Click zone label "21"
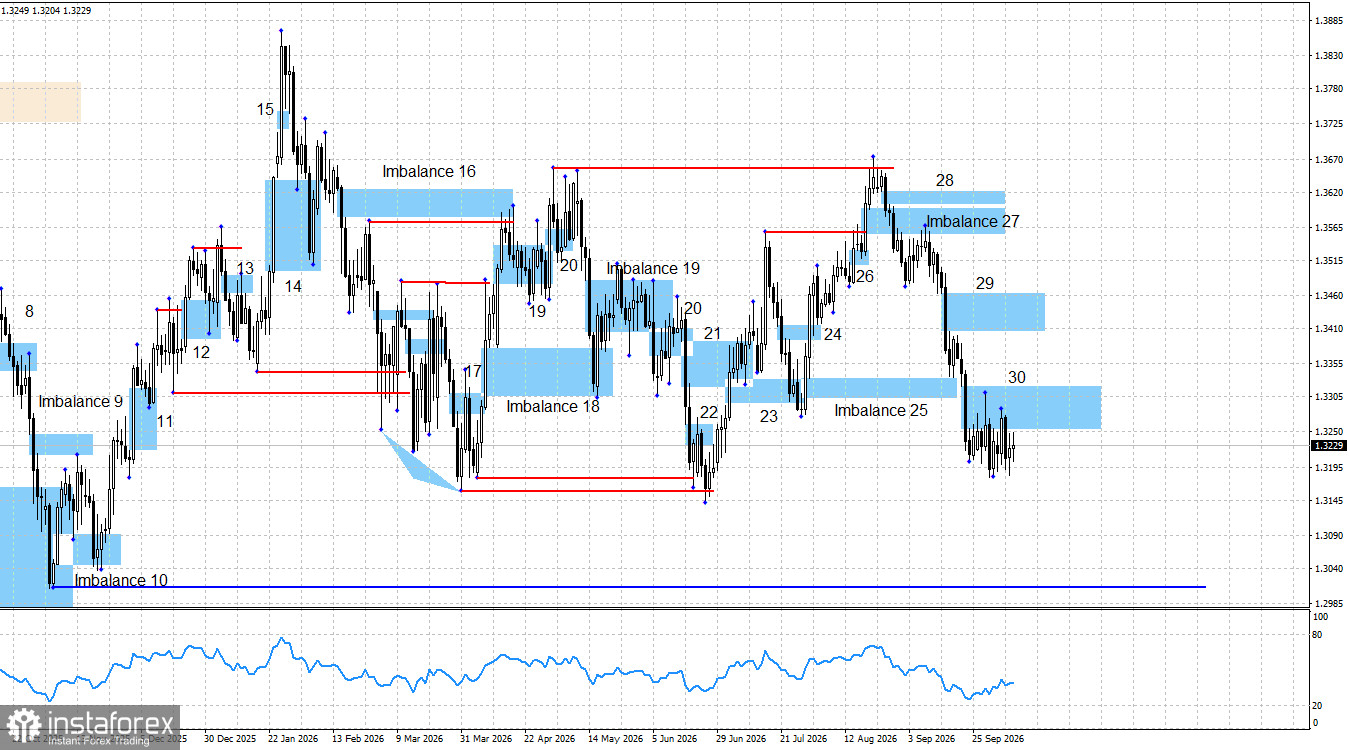Screen dimensions: 1350x750 pyautogui.click(x=712, y=333)
